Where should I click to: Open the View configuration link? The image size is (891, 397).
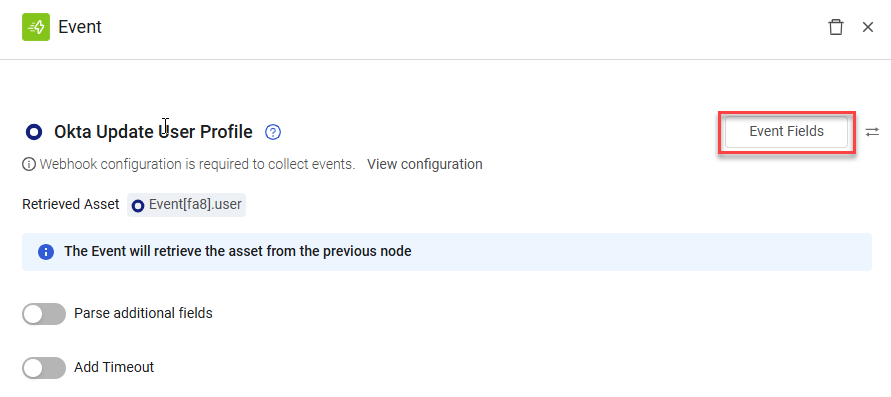(424, 164)
